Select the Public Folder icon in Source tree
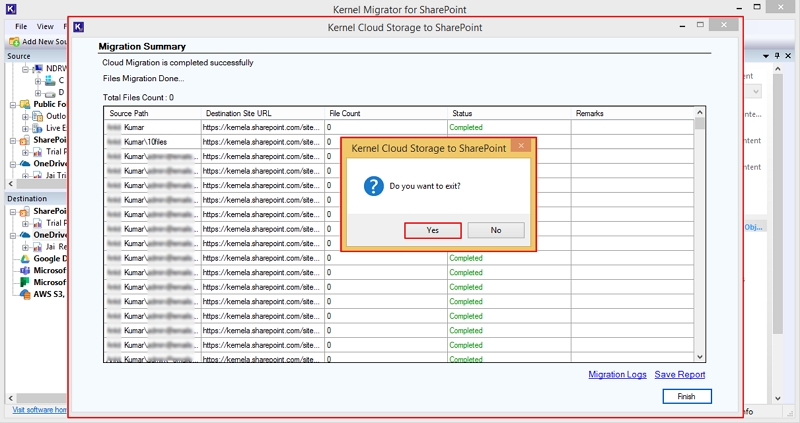 [x=25, y=104]
